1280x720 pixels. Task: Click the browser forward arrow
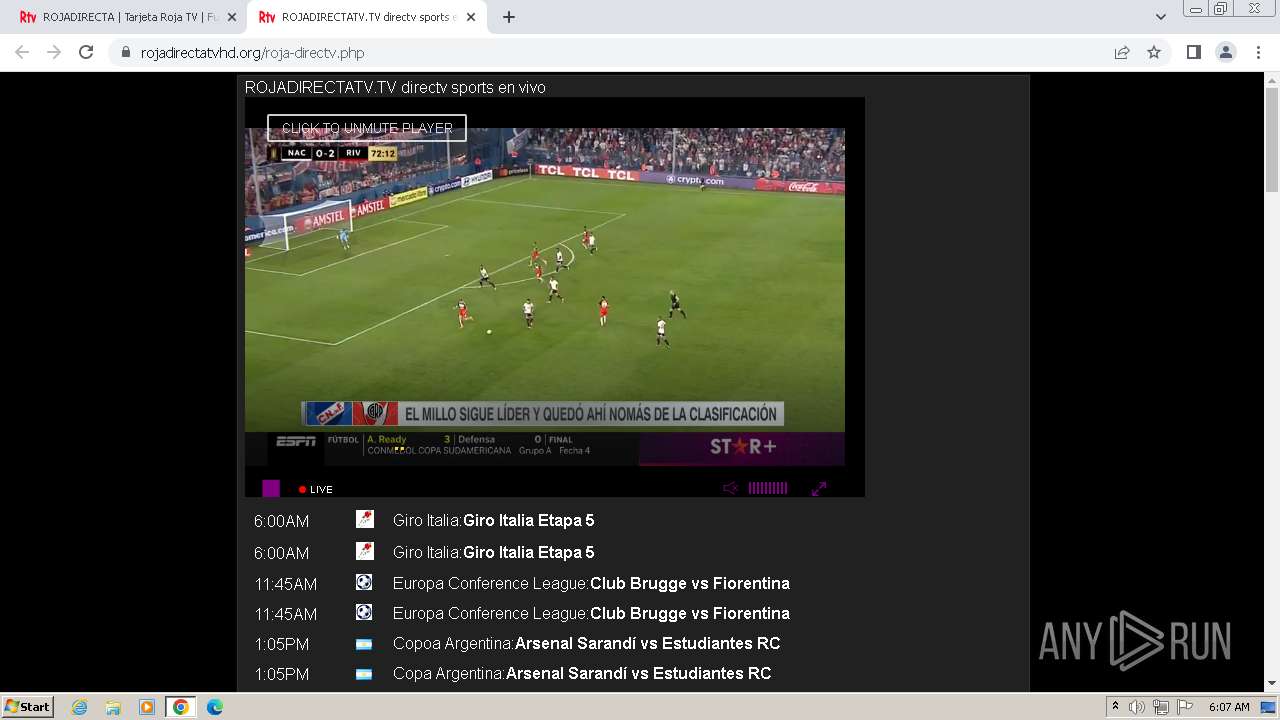(x=54, y=52)
